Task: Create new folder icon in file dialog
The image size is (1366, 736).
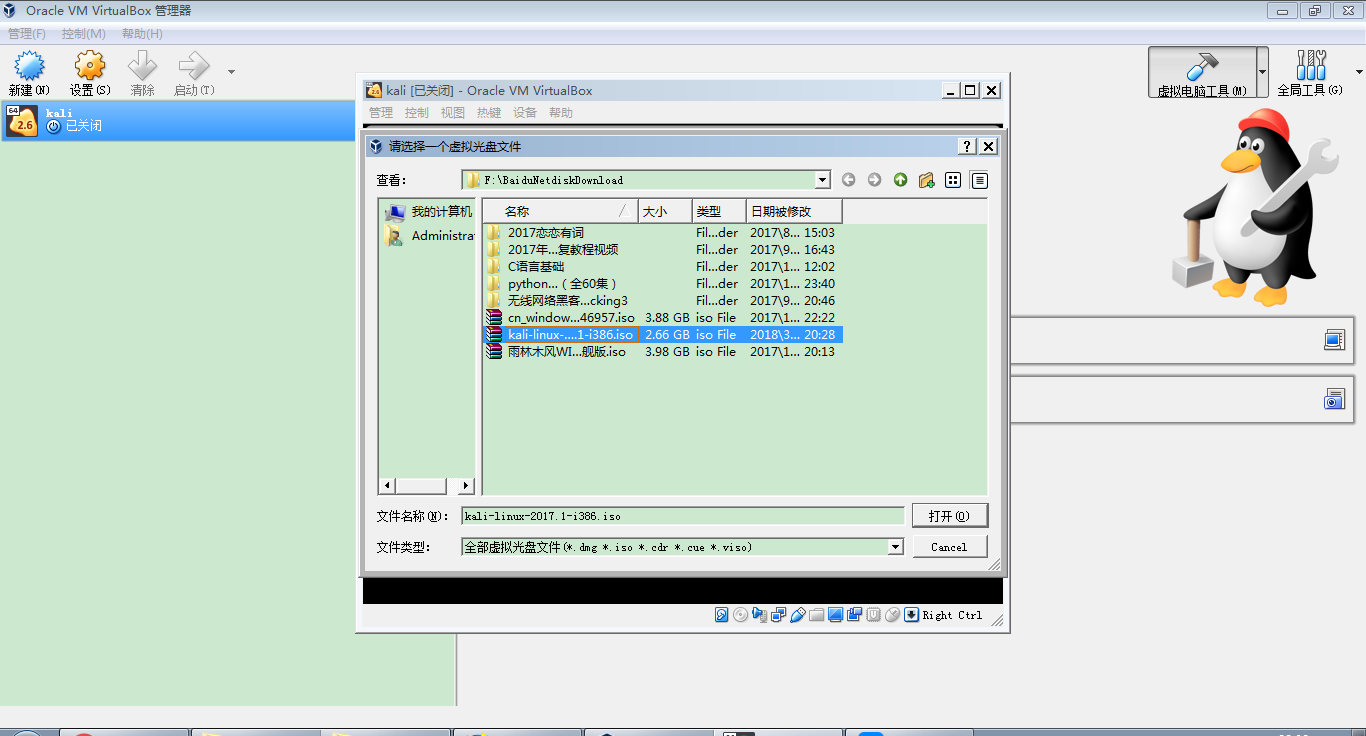Action: pos(926,180)
